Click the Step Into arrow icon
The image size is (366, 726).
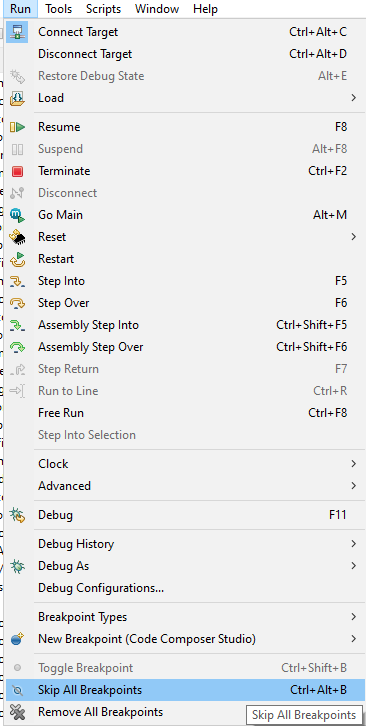coord(18,282)
